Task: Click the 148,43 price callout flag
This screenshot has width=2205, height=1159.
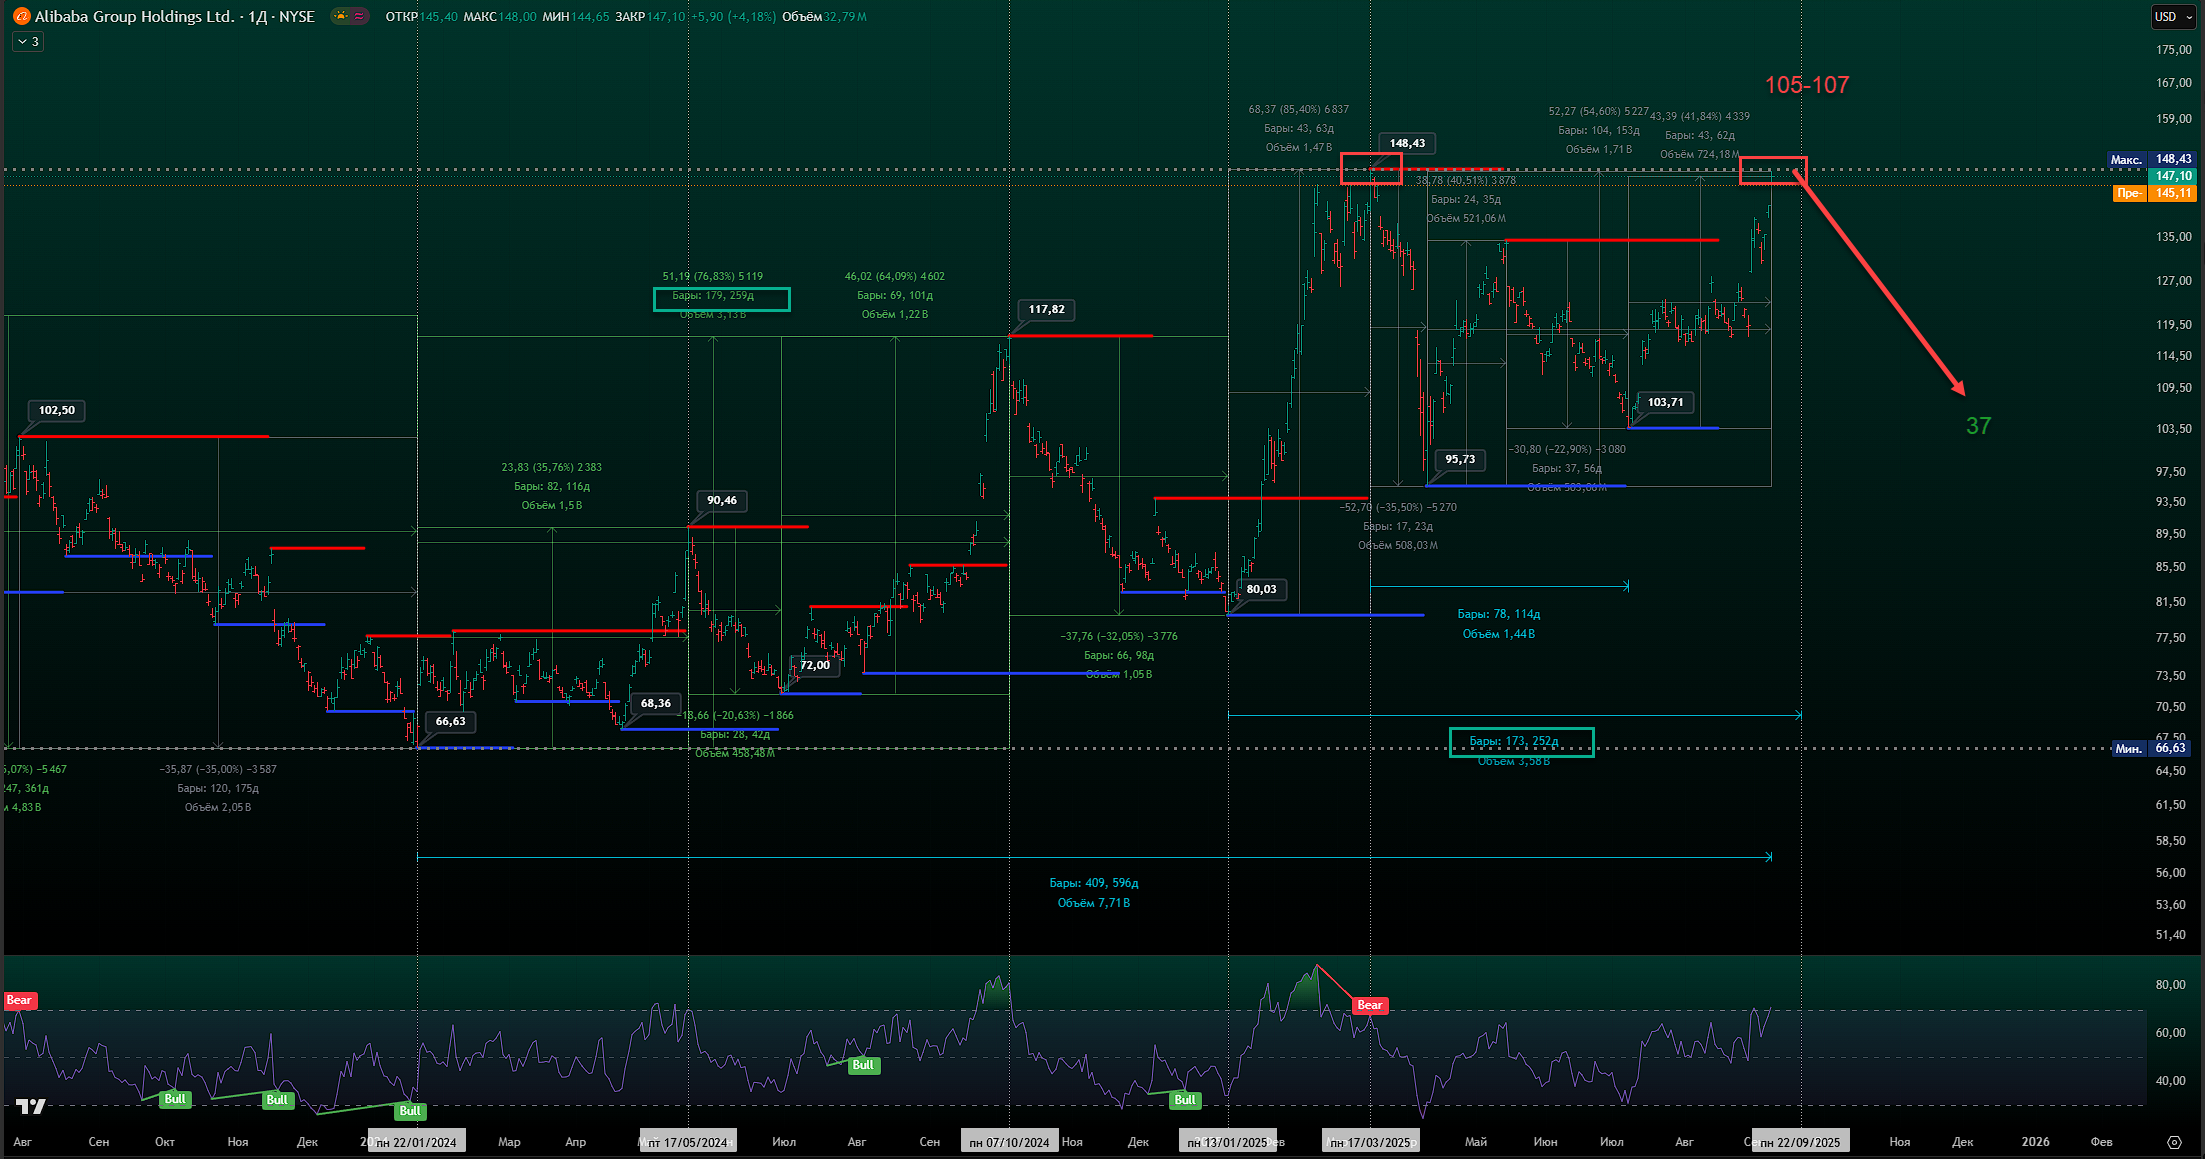Action: (x=1406, y=143)
